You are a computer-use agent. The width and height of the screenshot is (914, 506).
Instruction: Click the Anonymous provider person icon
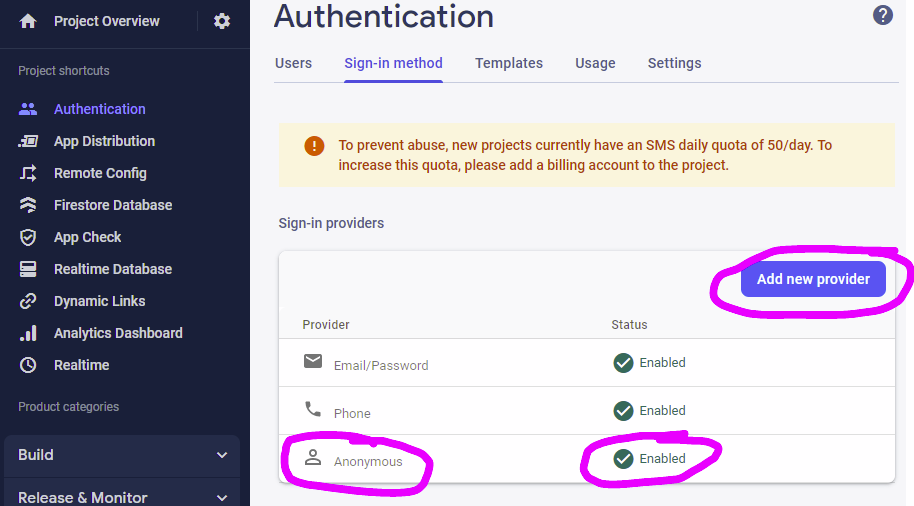point(313,457)
